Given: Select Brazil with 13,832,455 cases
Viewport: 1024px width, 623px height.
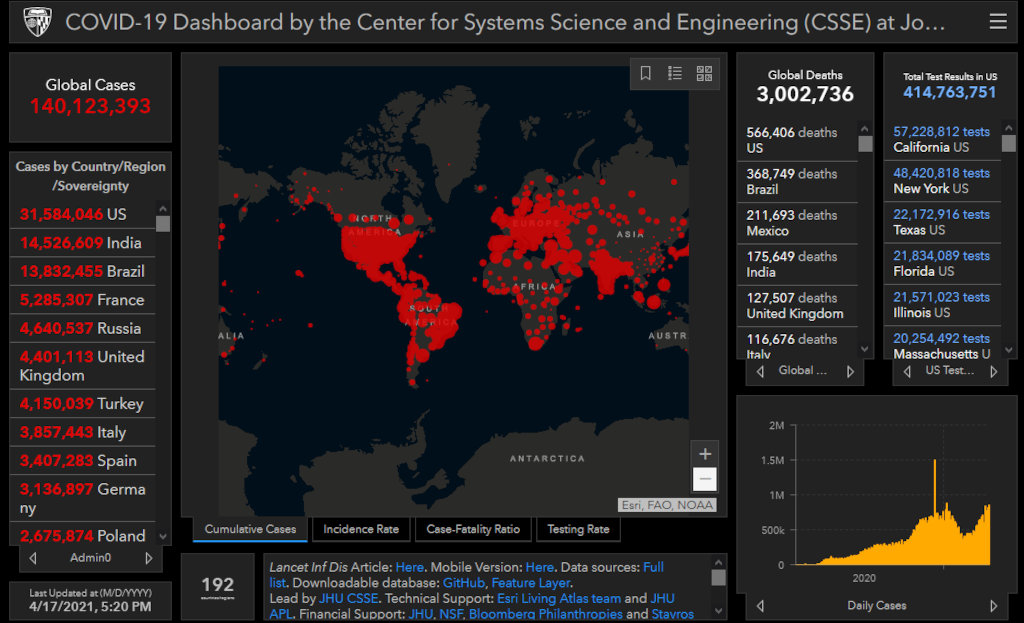Looking at the screenshot, I should point(83,271).
